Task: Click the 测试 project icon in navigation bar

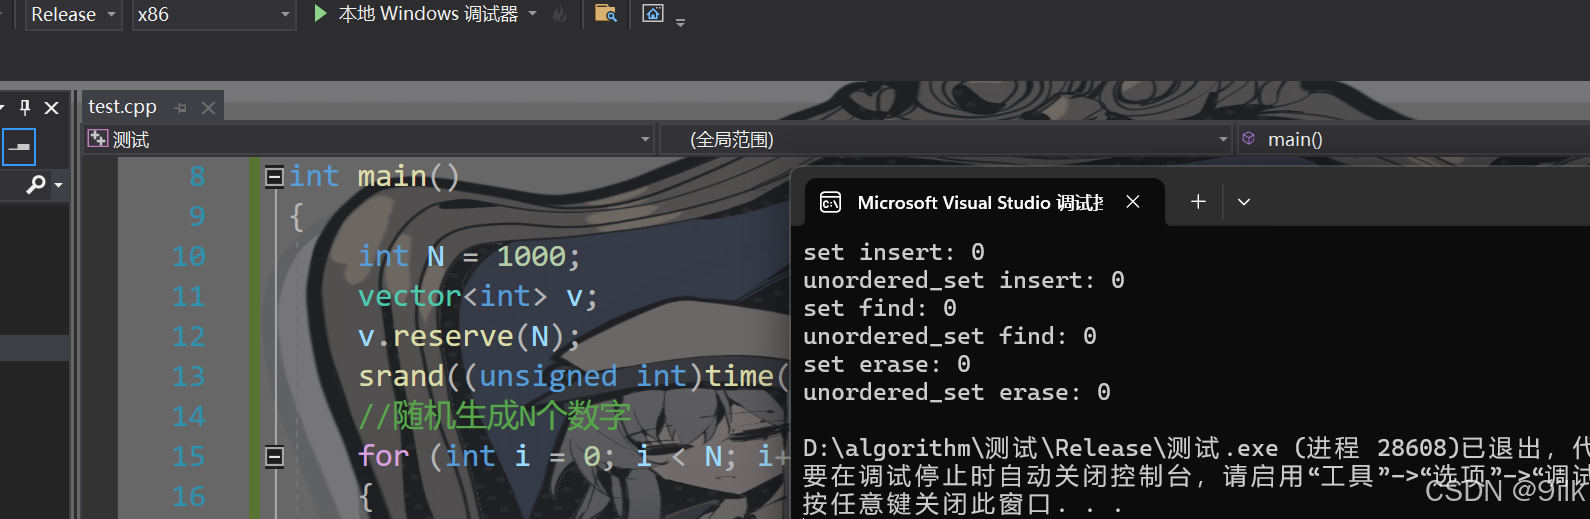Action: (98, 138)
